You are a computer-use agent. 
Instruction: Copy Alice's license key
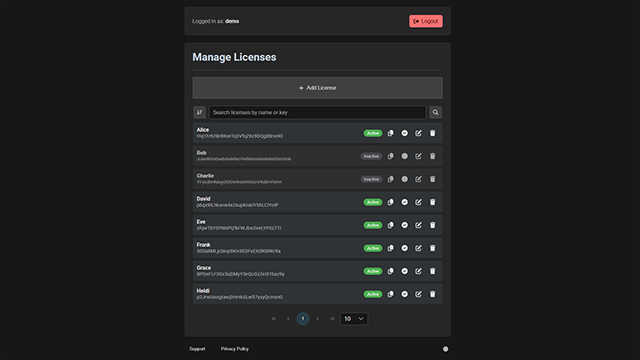point(391,133)
